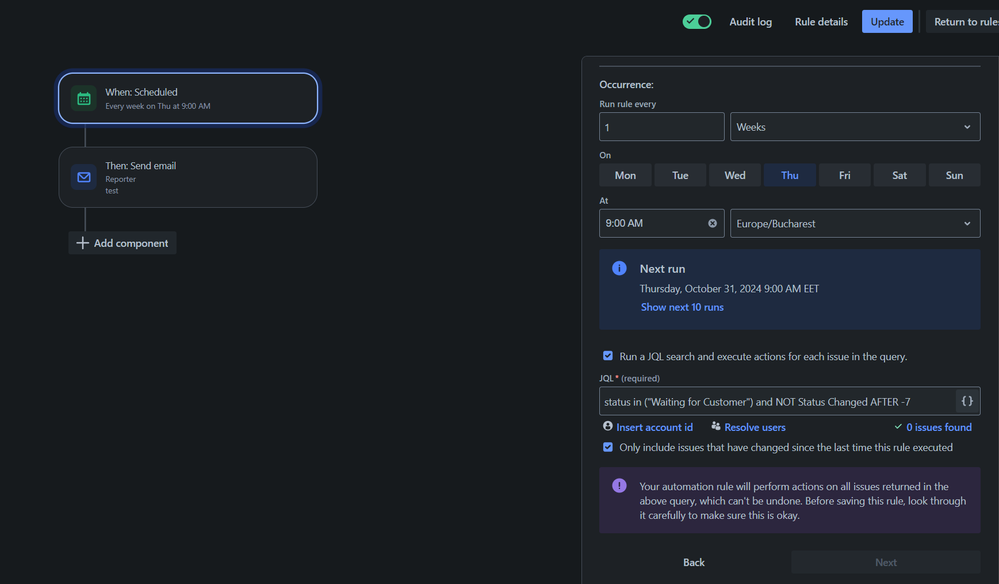This screenshot has width=999, height=584.
Task: Uncheck Run a JQL search checkbox
Action: tap(608, 356)
